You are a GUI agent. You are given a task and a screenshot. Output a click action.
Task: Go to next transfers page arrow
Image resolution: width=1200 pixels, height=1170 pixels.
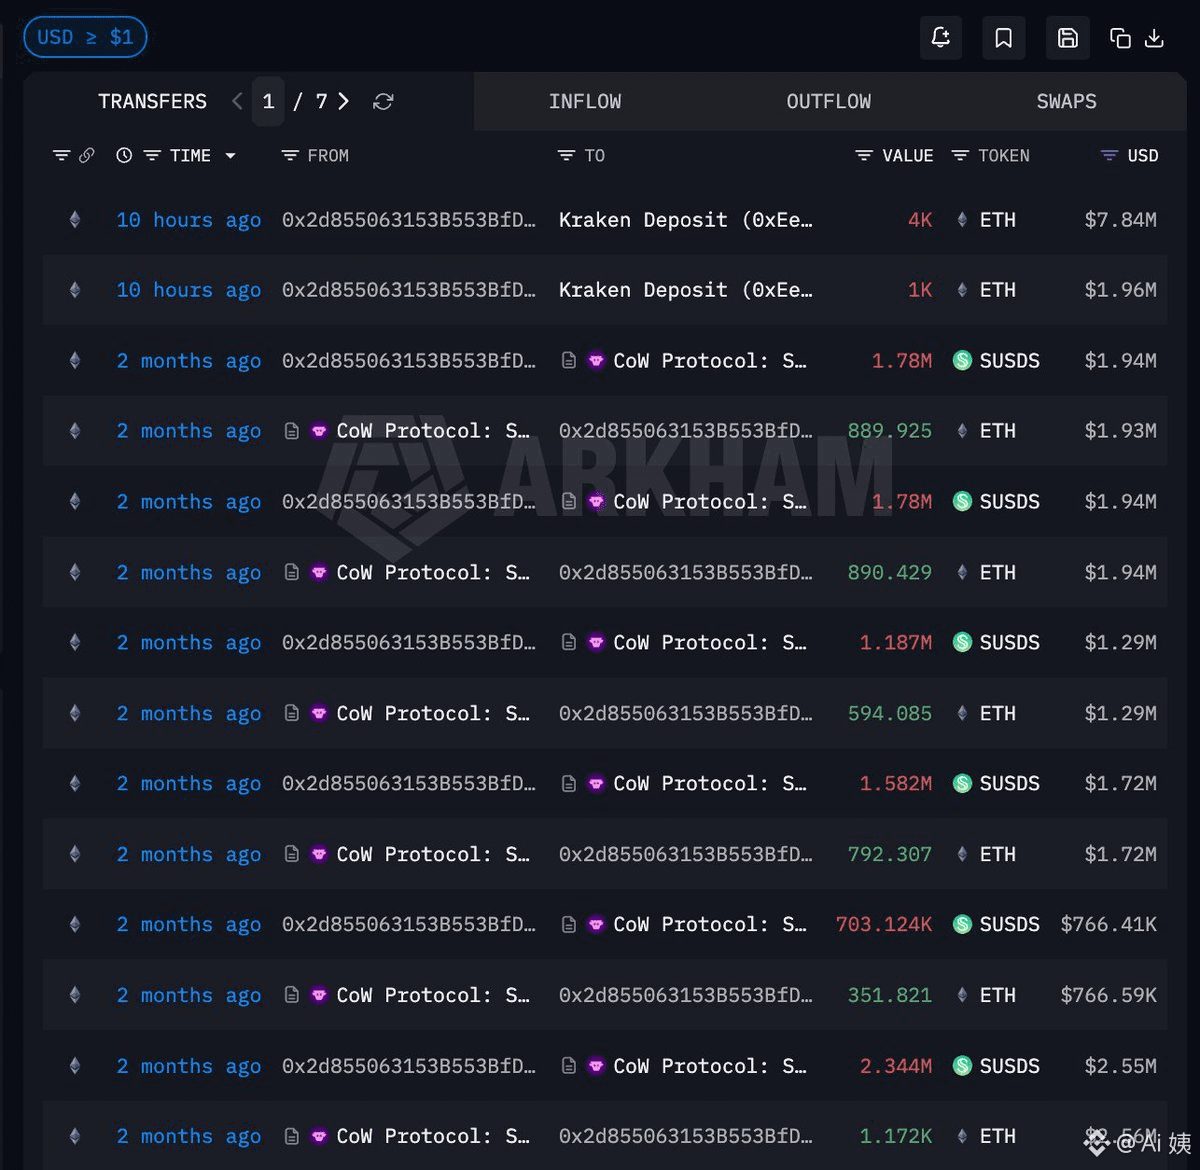(x=343, y=101)
